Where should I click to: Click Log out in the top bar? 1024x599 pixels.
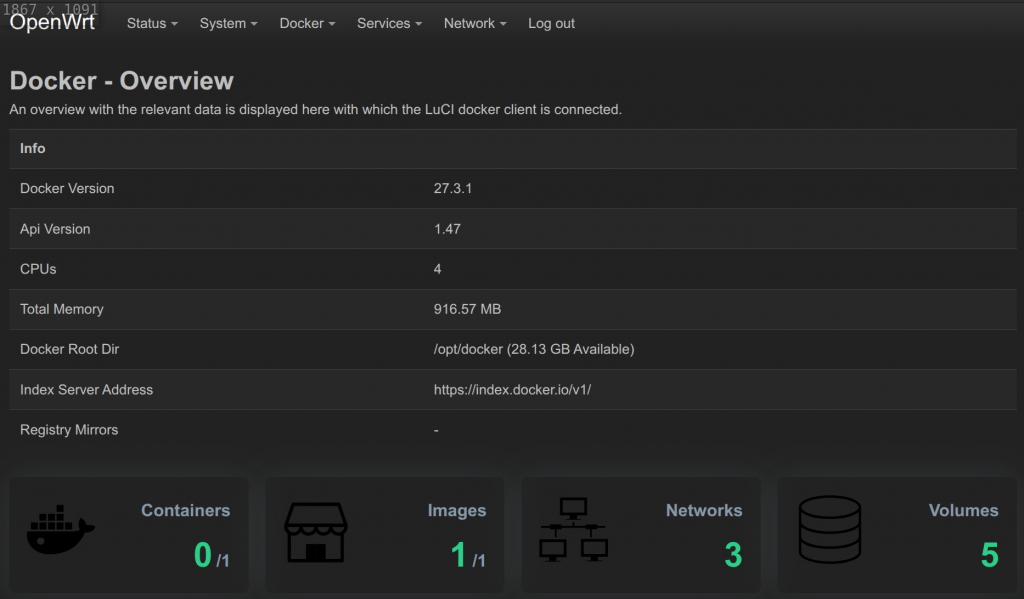point(551,24)
